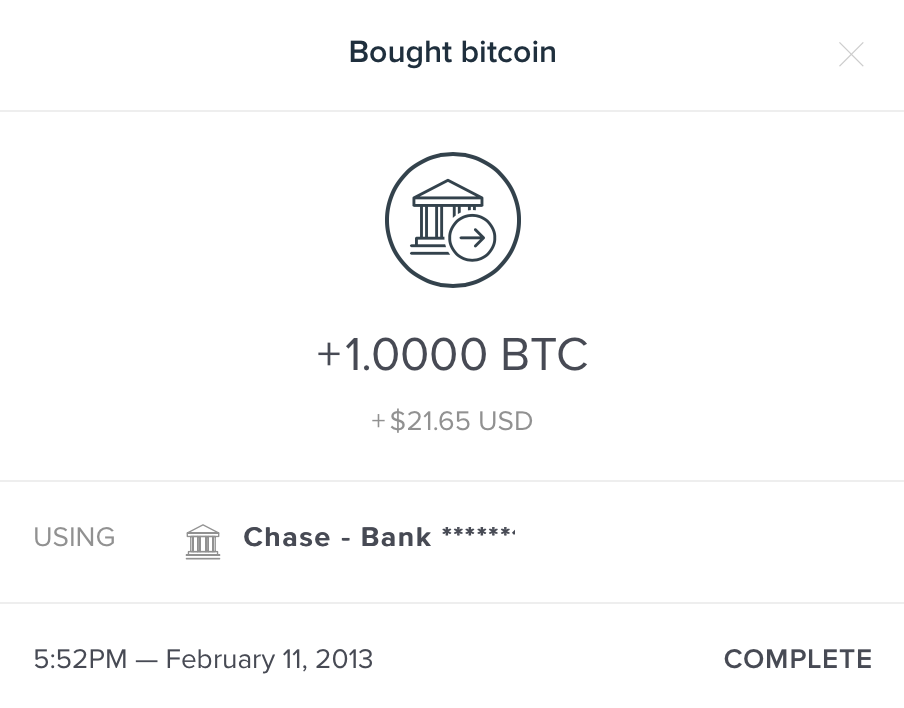Close the Bought bitcoin dialog
This screenshot has height=708, width=904.
tap(851, 54)
